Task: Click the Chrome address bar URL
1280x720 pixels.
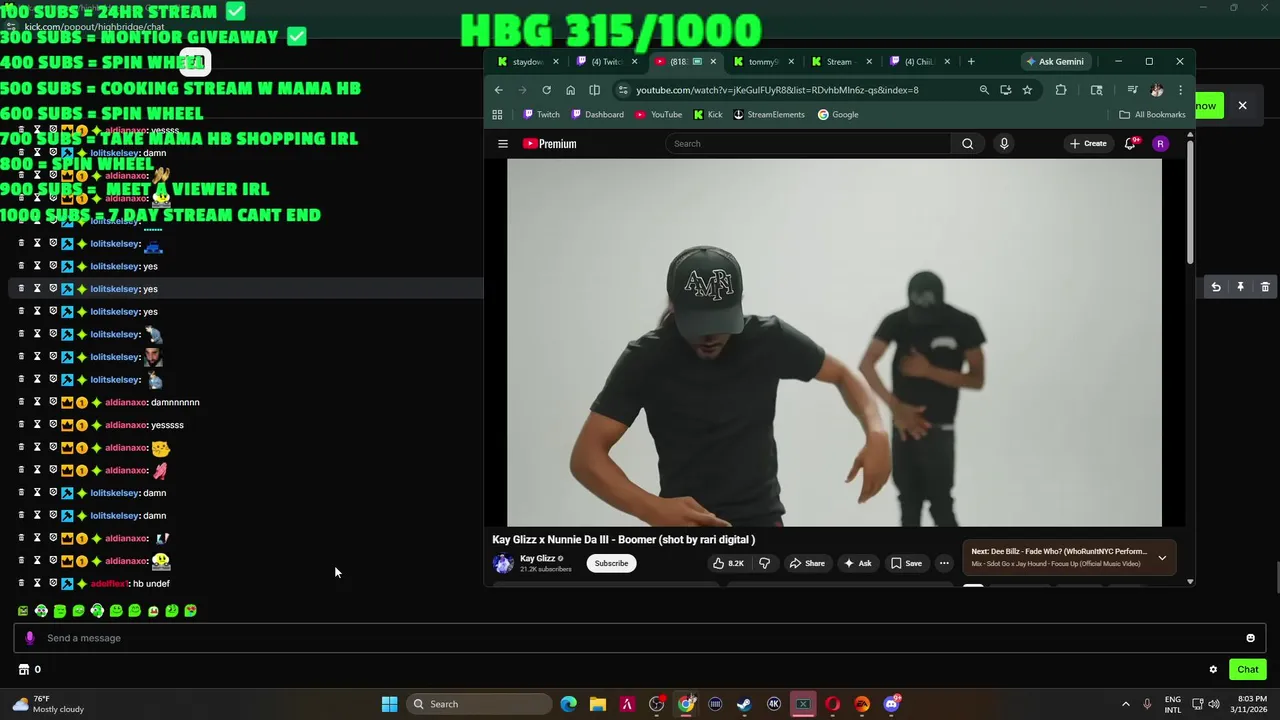Action: (777, 90)
